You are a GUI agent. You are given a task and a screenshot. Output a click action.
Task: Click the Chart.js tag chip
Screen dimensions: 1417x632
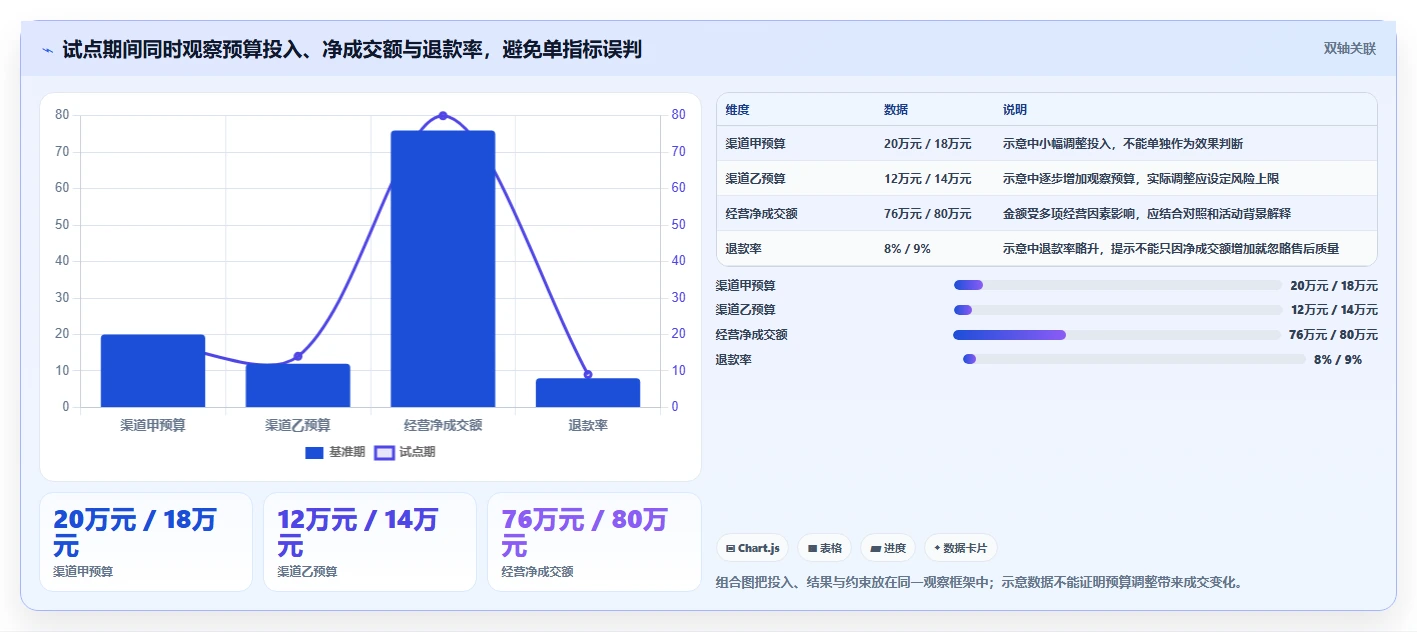point(753,548)
